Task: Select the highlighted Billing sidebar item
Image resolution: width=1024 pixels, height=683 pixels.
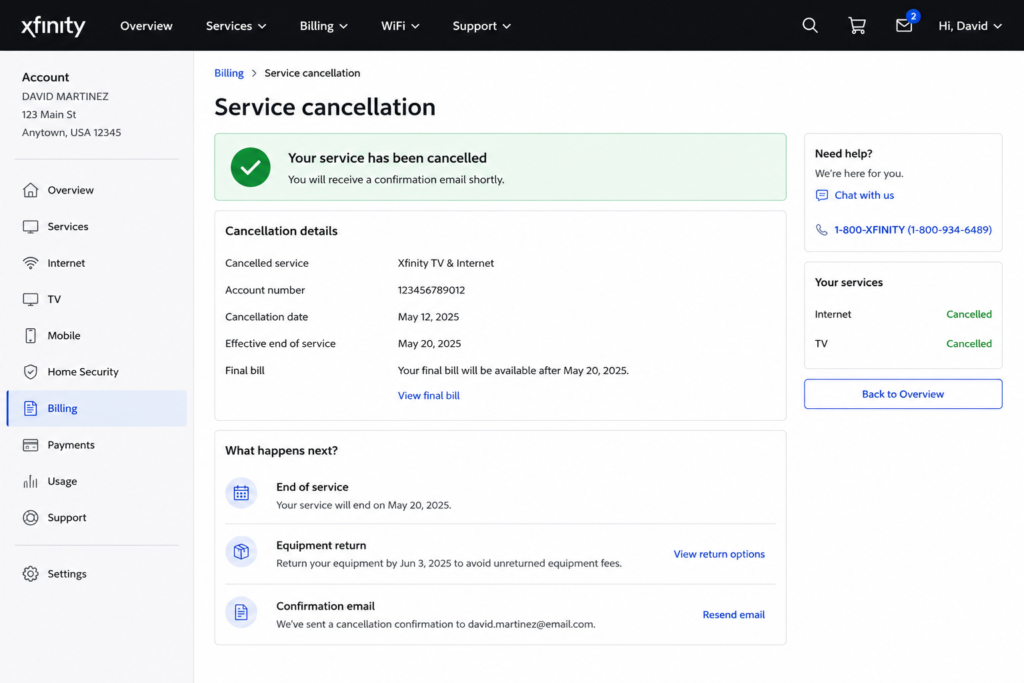Action: (x=97, y=408)
